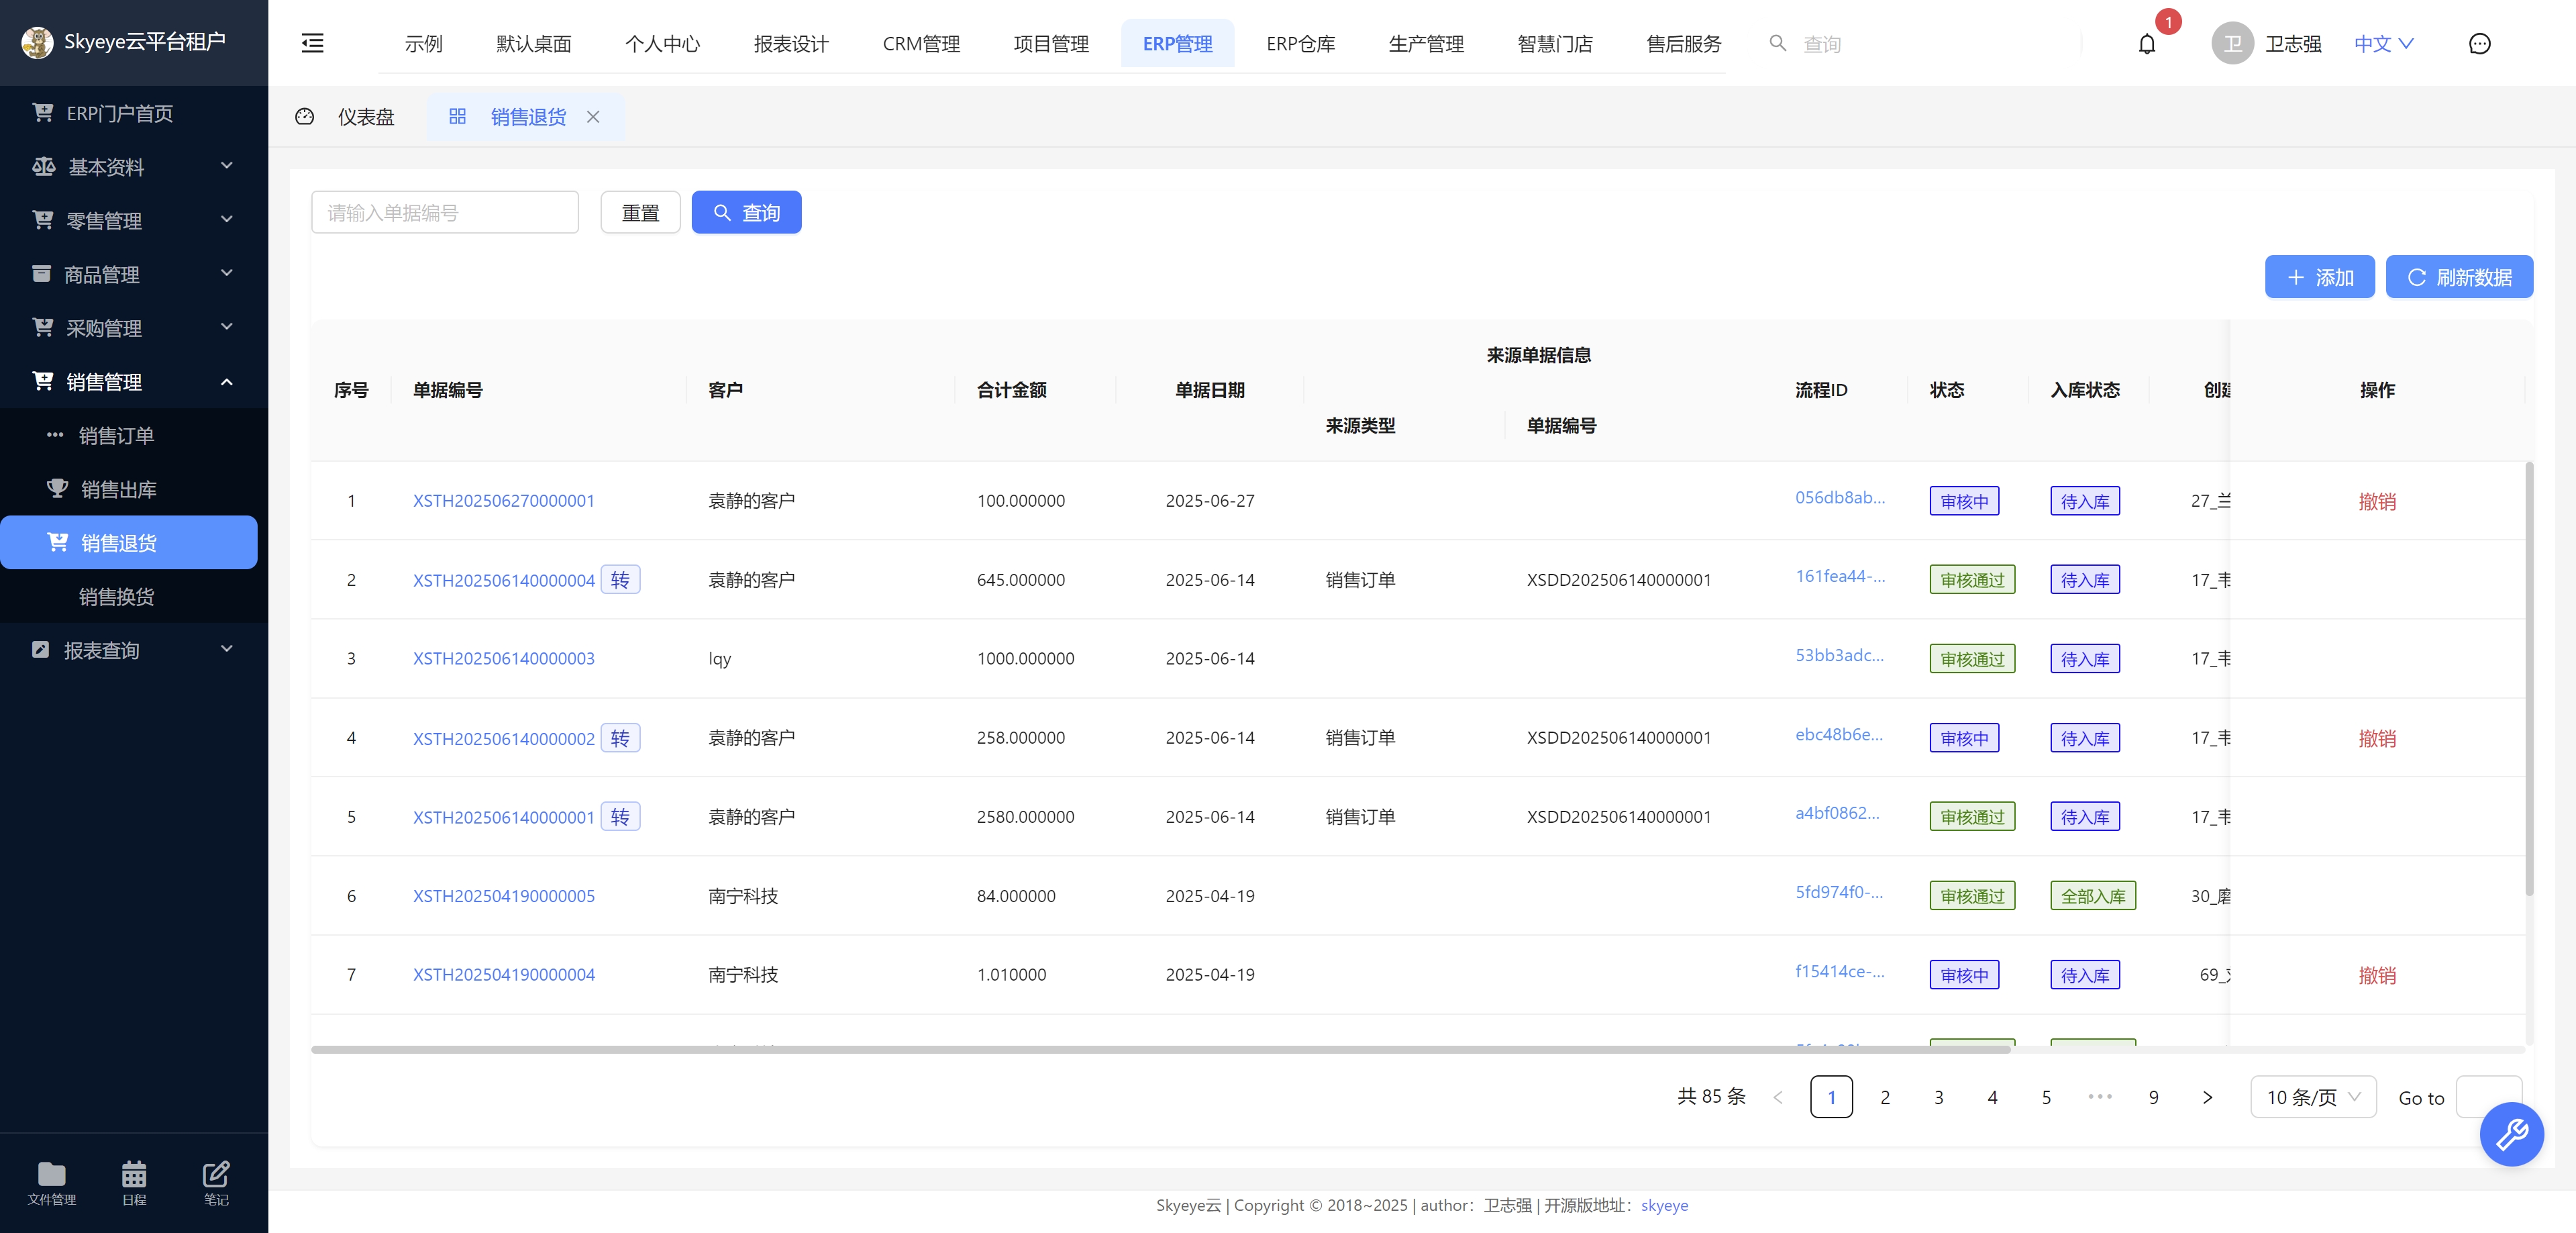Viewport: 2576px width, 1233px height.
Task: Switch to 生产管理 top menu
Action: [x=1425, y=44]
